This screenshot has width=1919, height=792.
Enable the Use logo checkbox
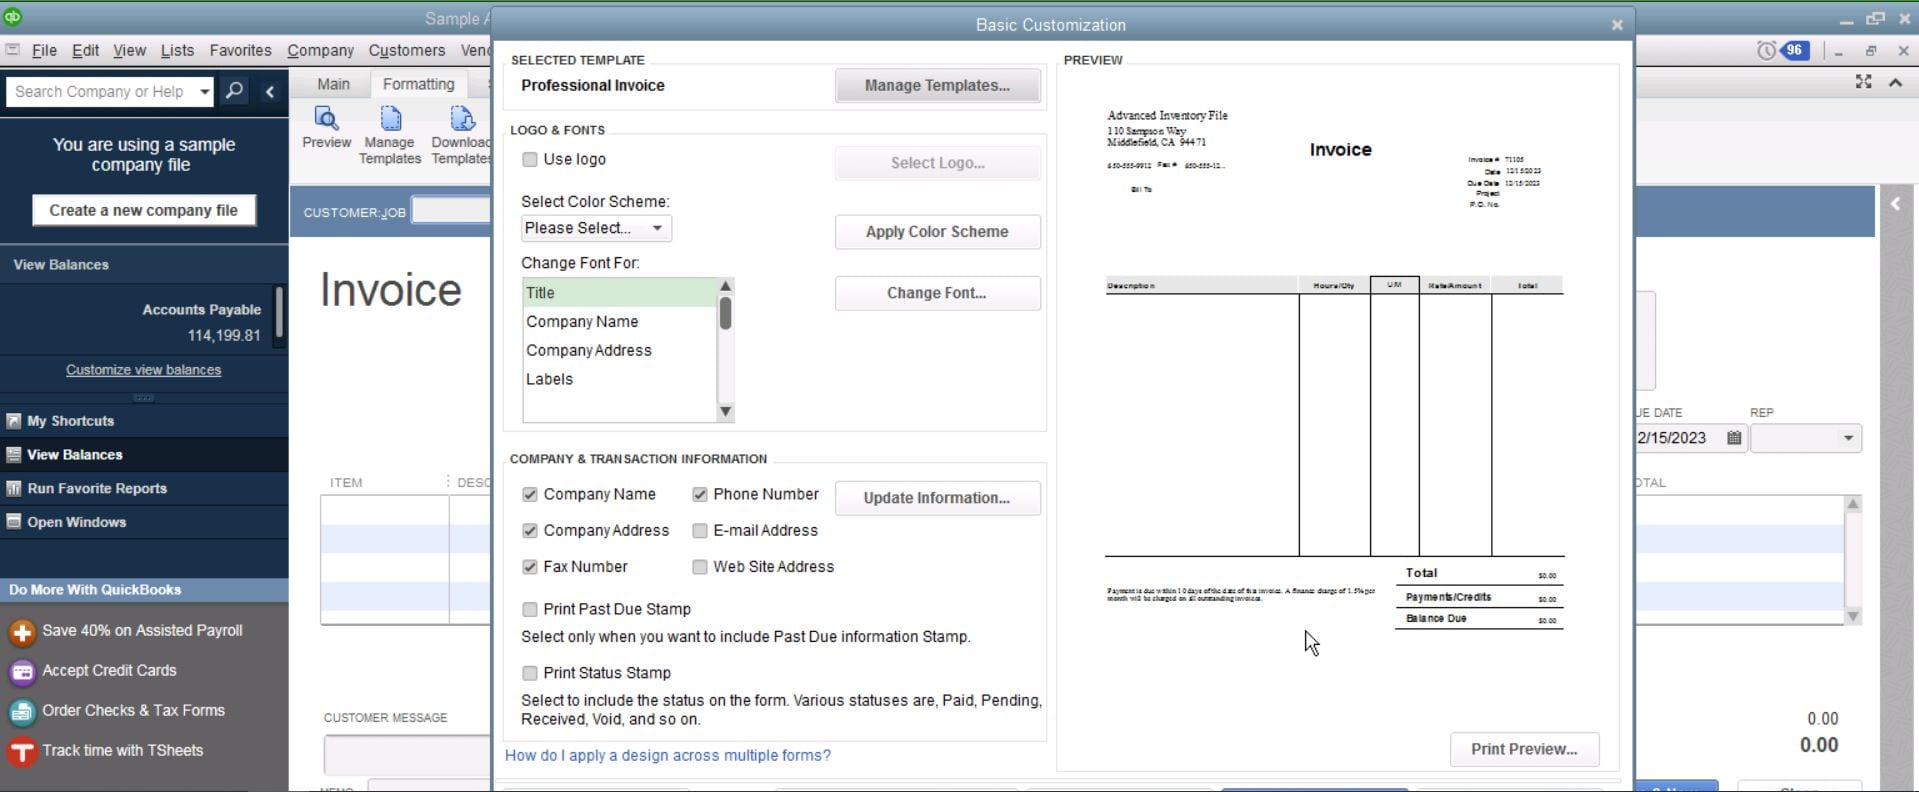pyautogui.click(x=530, y=159)
